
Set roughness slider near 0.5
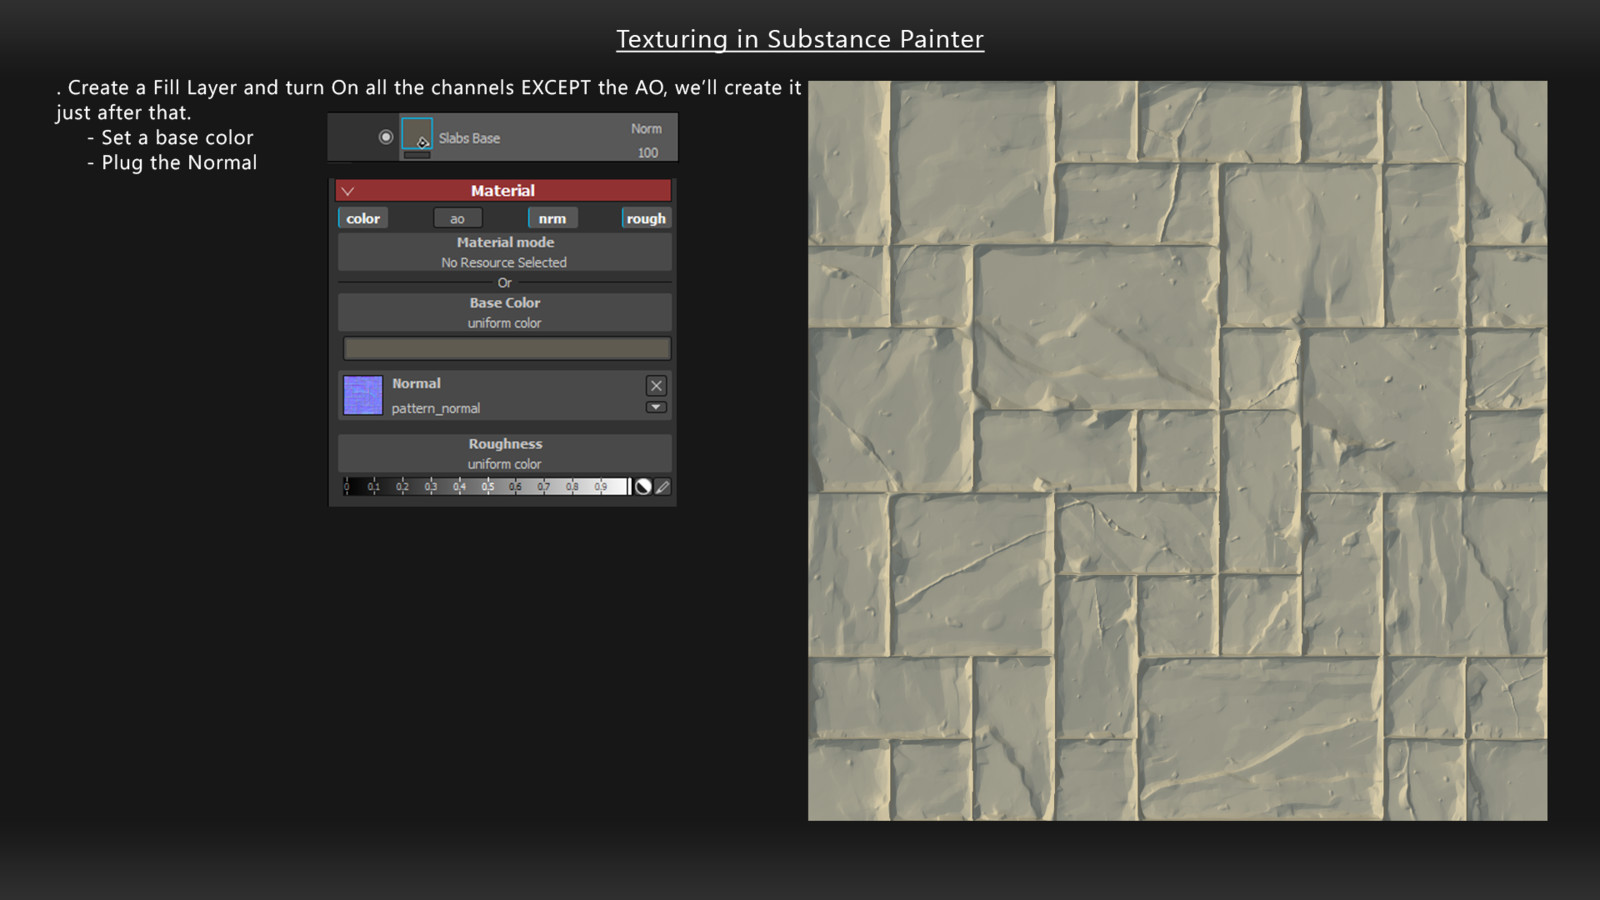[x=487, y=486]
